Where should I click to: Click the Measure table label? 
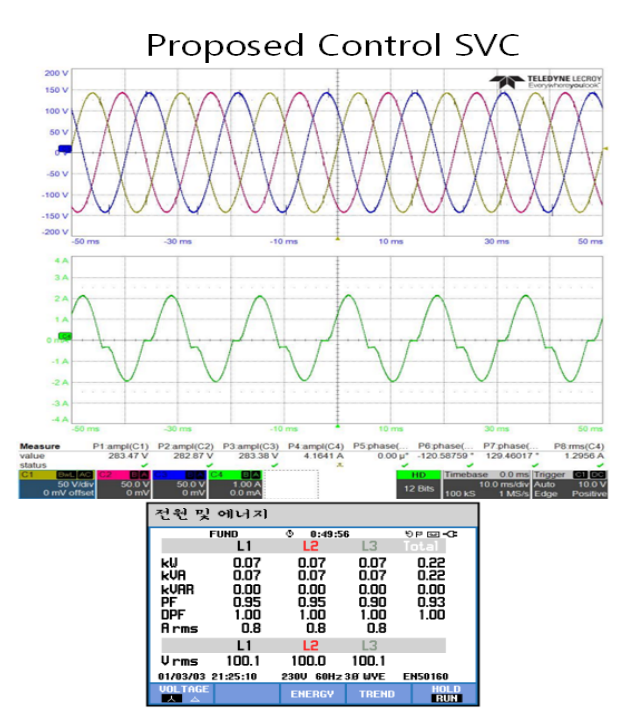pos(40,446)
